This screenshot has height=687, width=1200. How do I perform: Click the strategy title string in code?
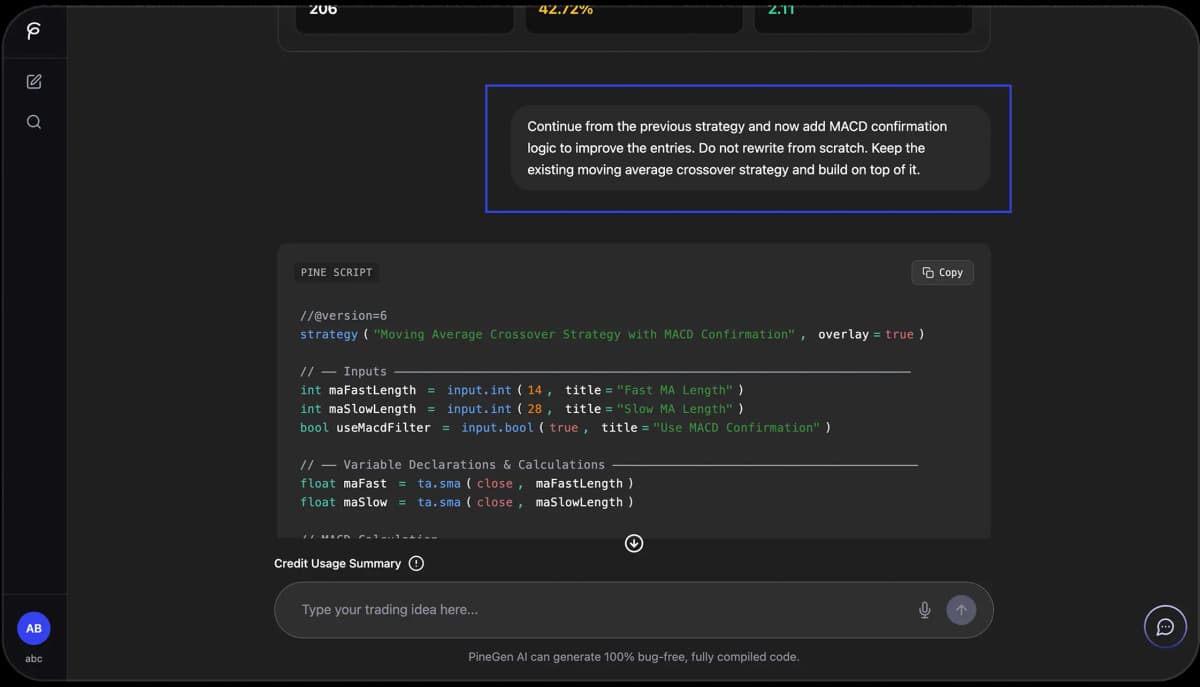584,334
